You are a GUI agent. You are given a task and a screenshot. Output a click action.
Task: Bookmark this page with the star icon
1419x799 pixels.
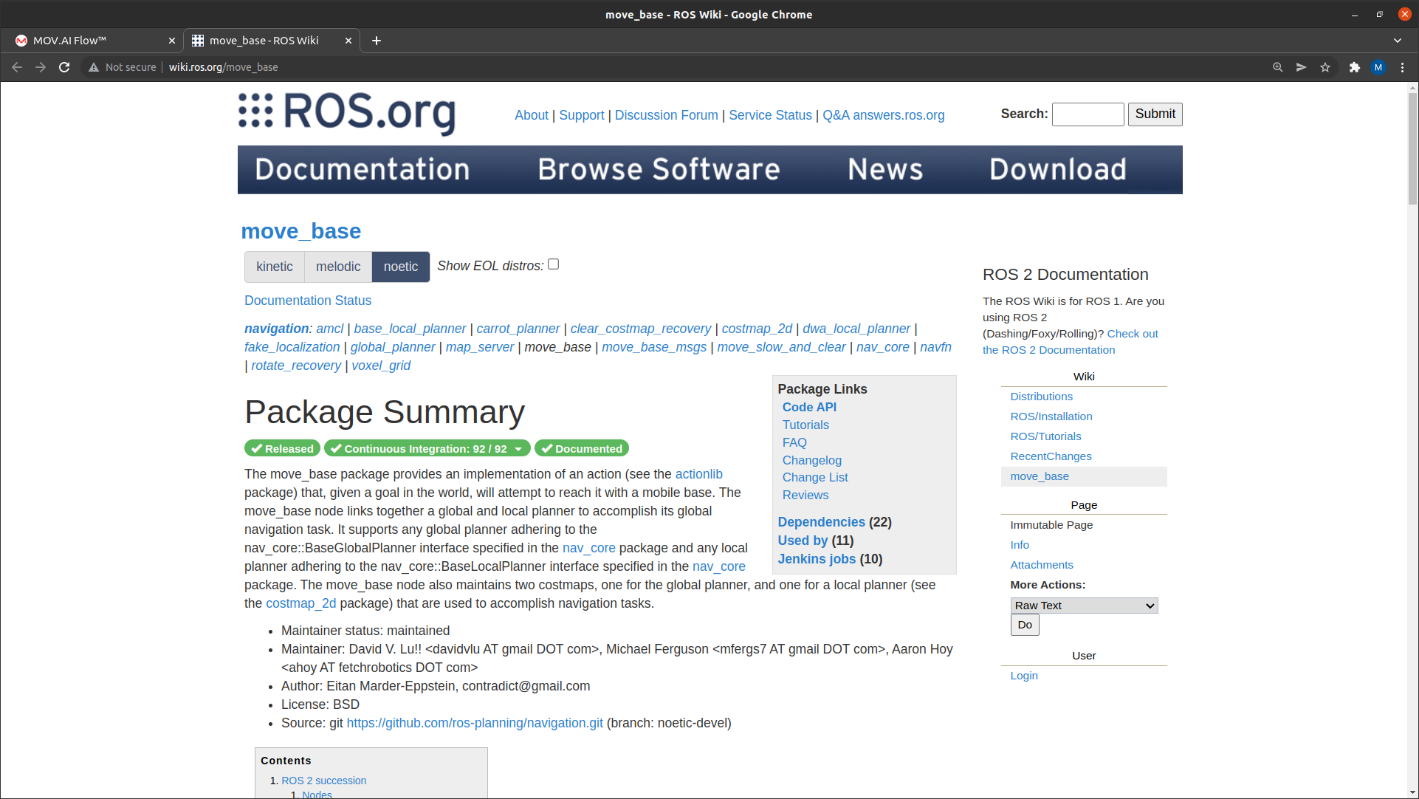click(1325, 67)
